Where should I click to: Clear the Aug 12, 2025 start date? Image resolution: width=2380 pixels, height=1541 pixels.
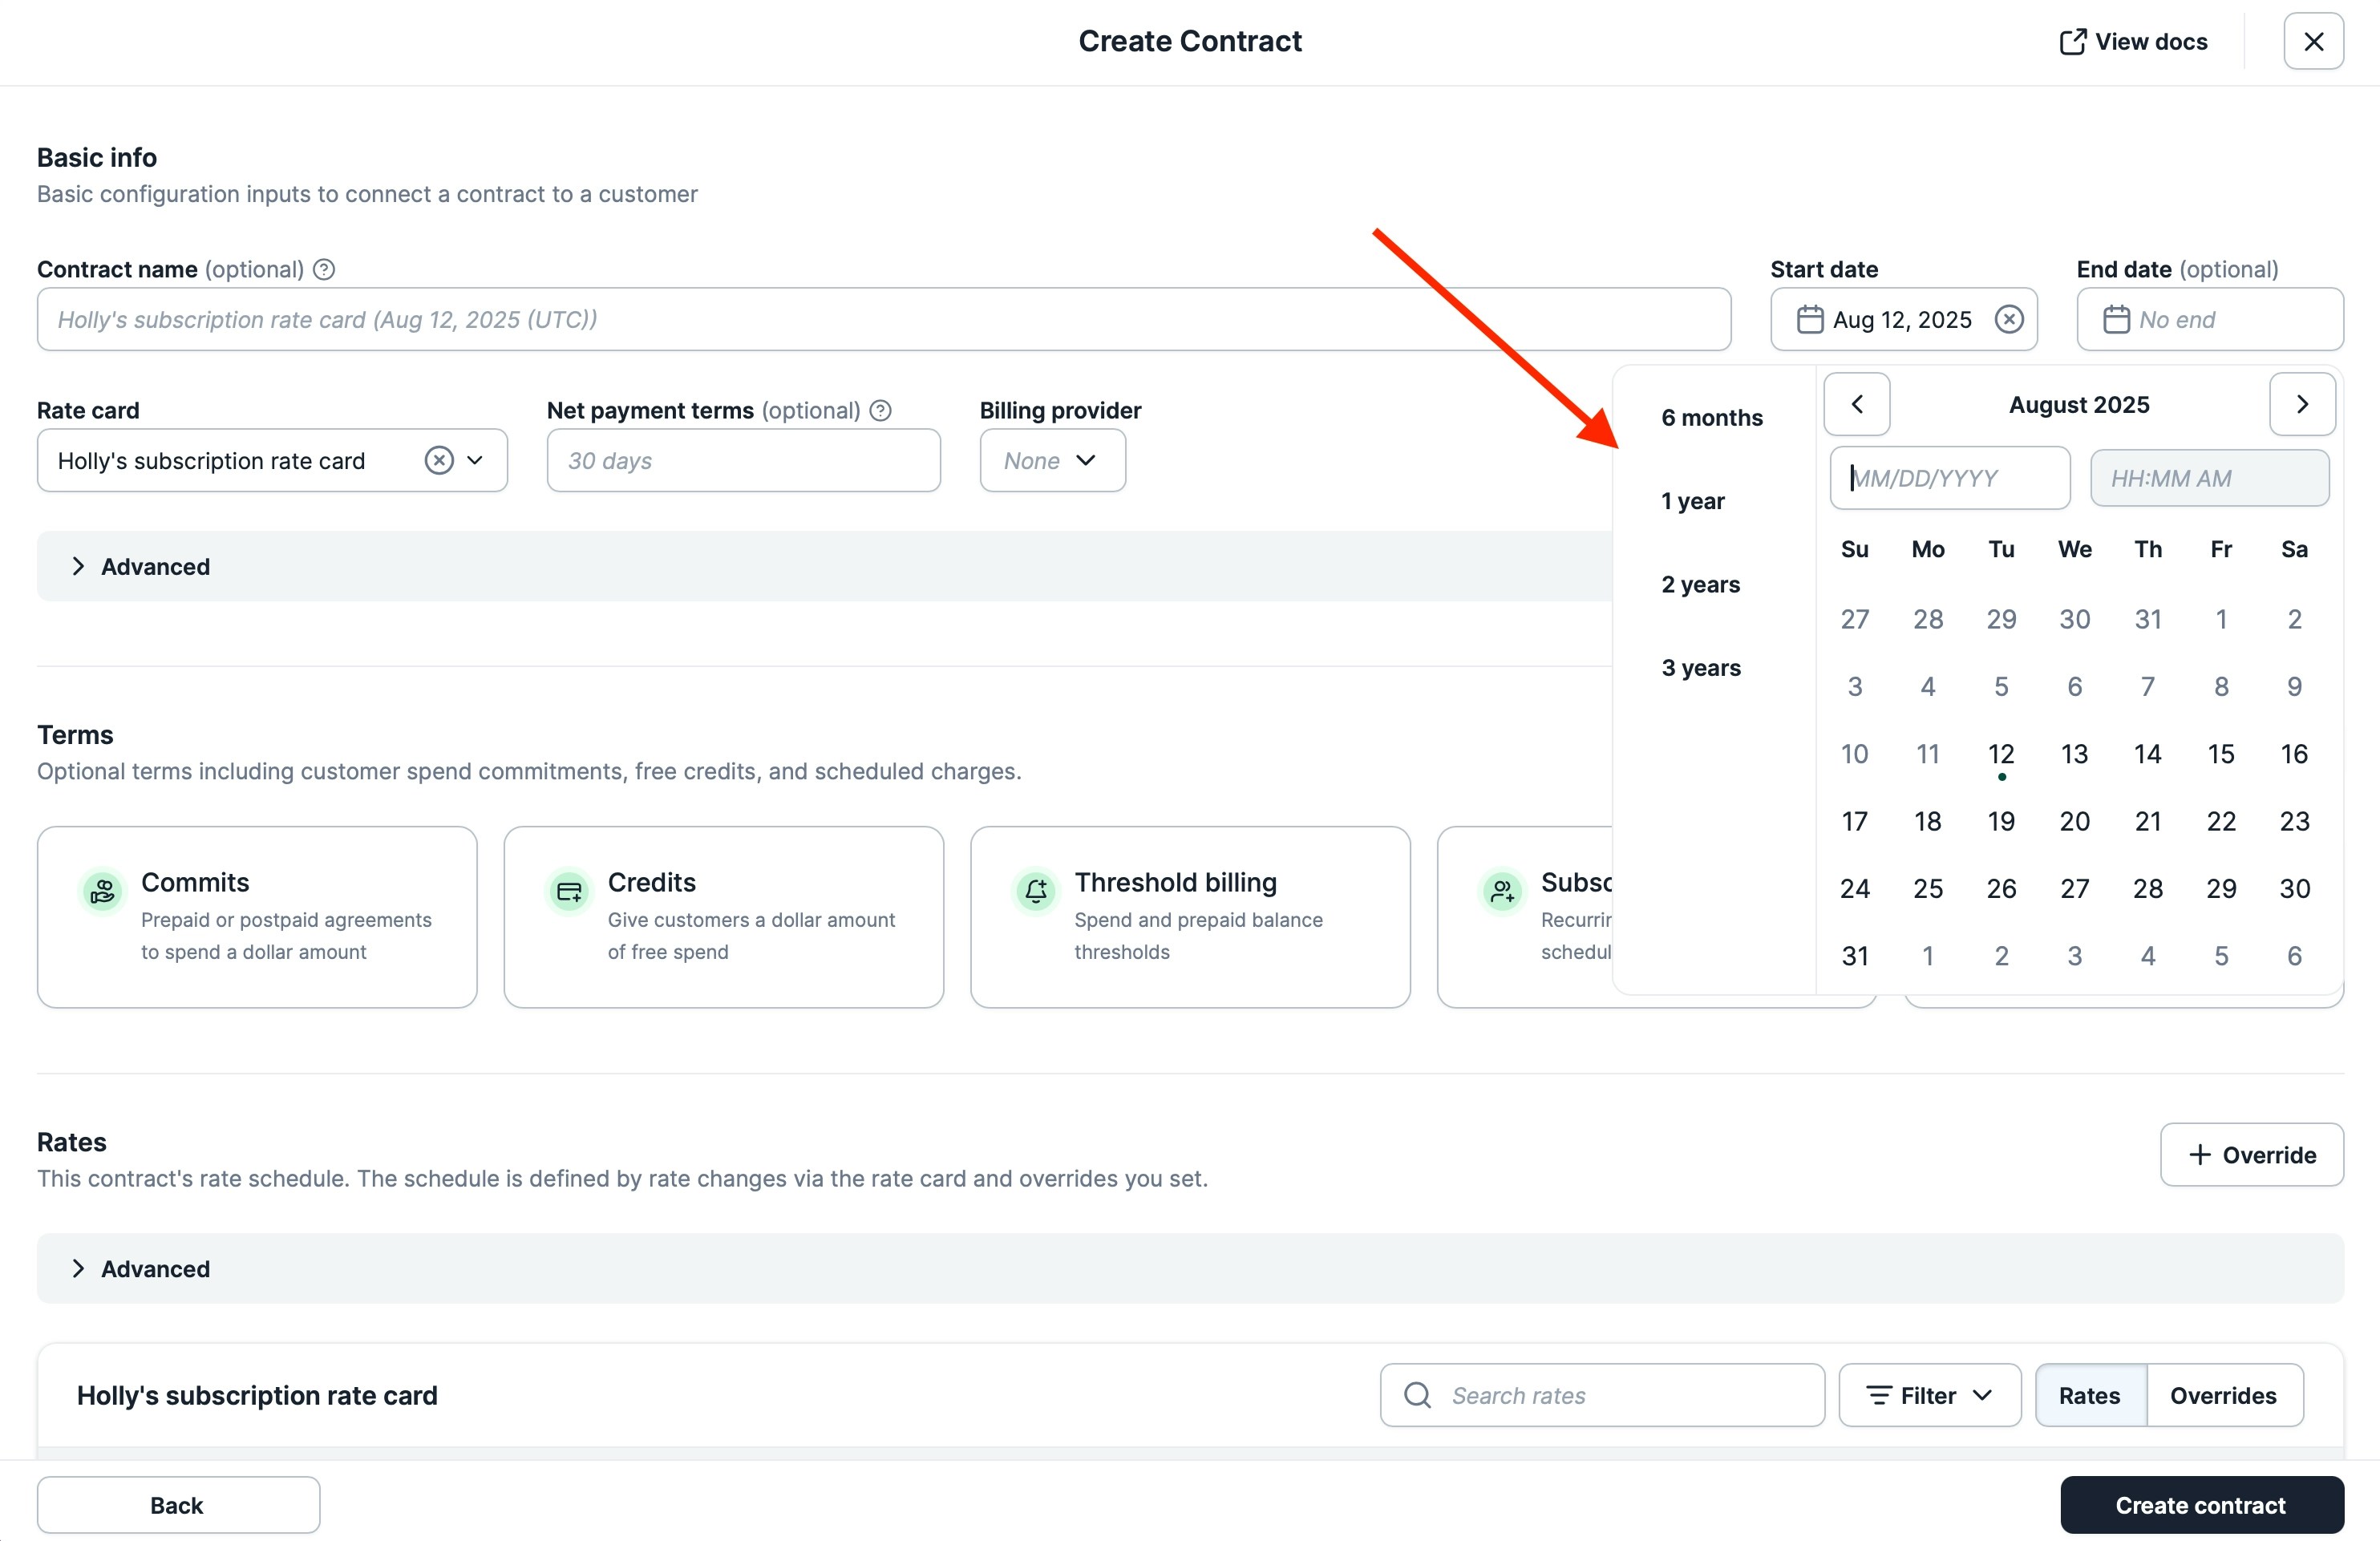point(2009,319)
